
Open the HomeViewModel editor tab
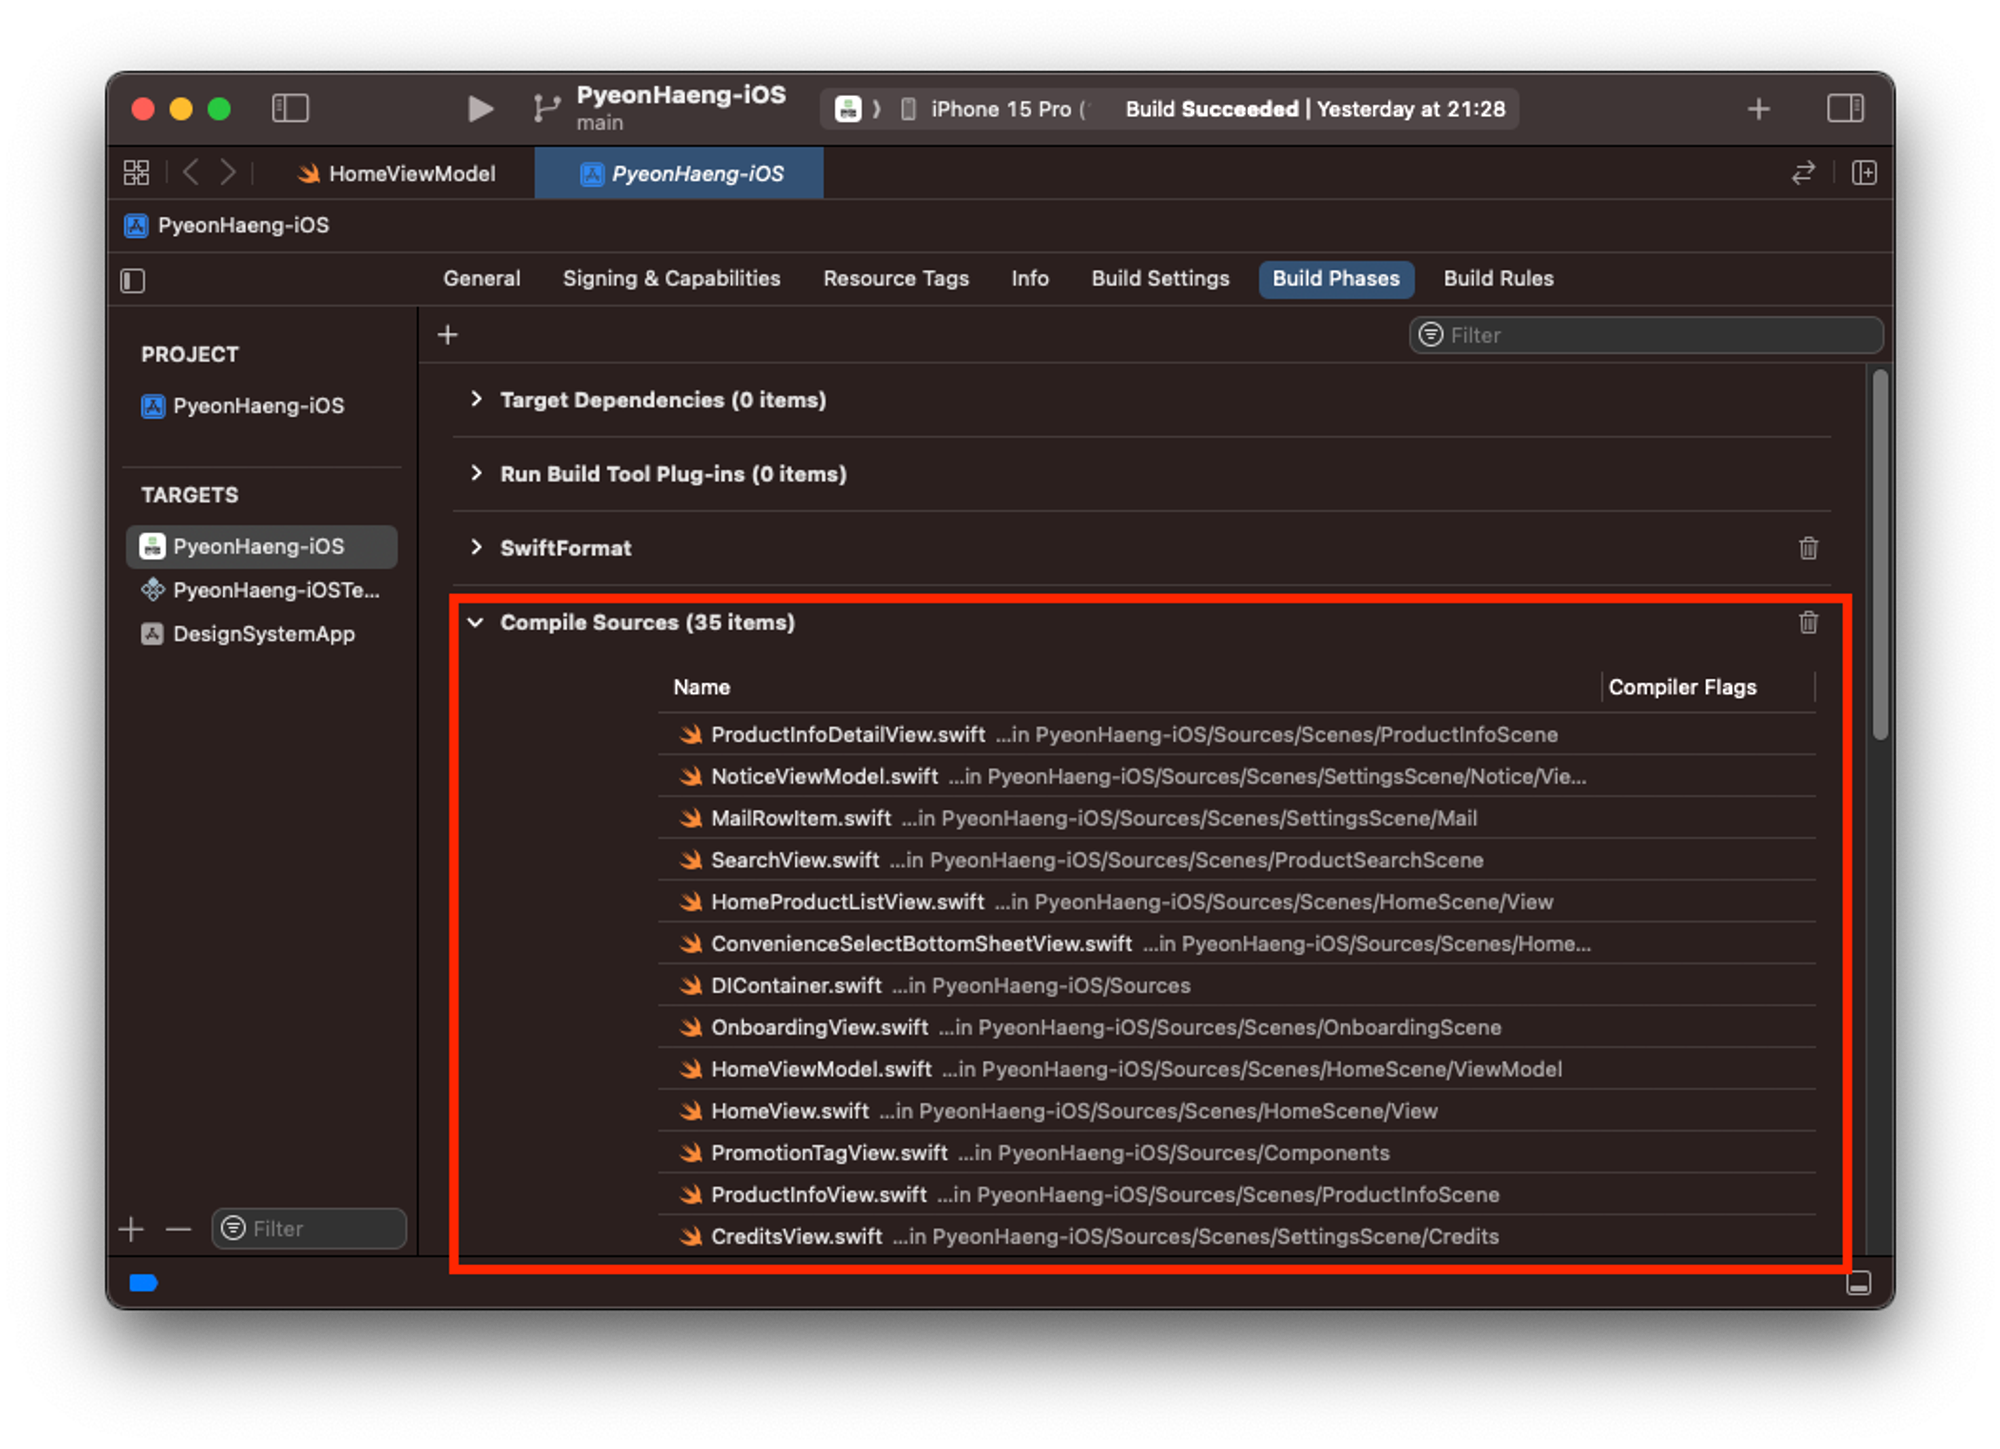coord(411,174)
